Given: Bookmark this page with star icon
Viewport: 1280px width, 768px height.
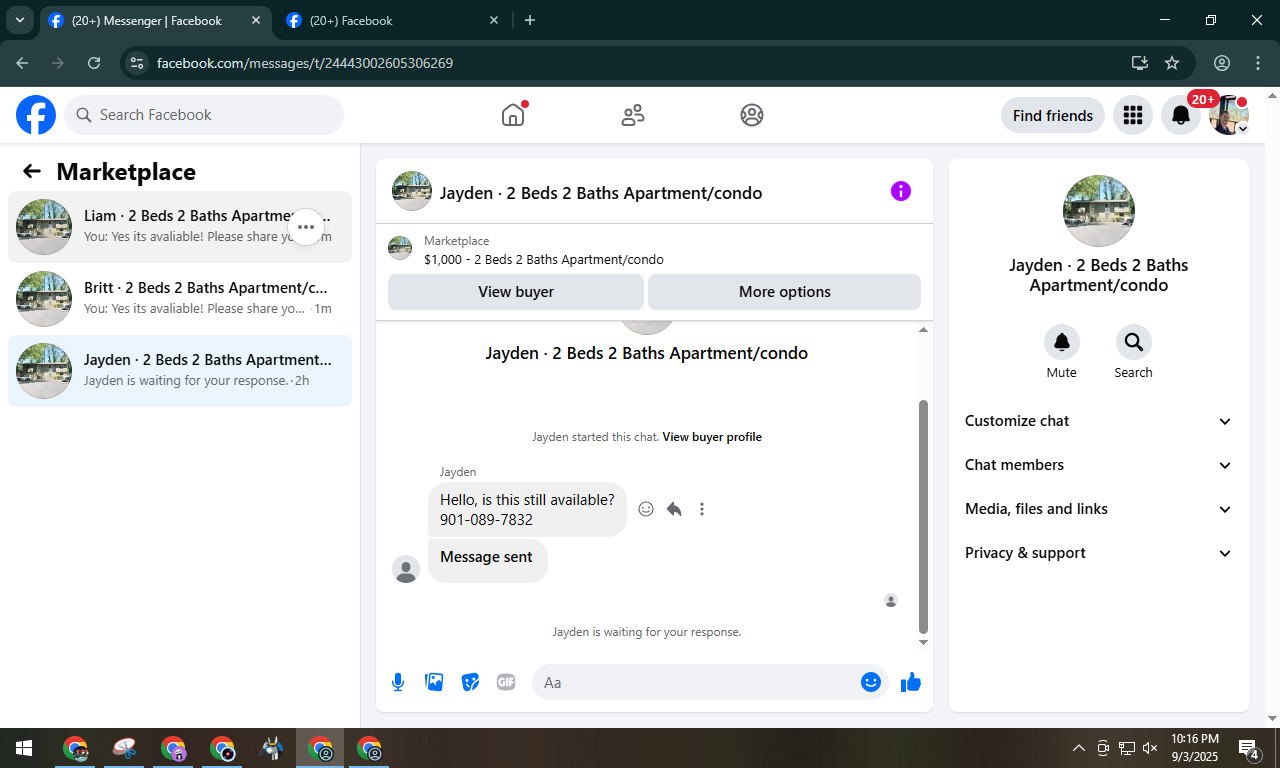Looking at the screenshot, I should click(1172, 63).
